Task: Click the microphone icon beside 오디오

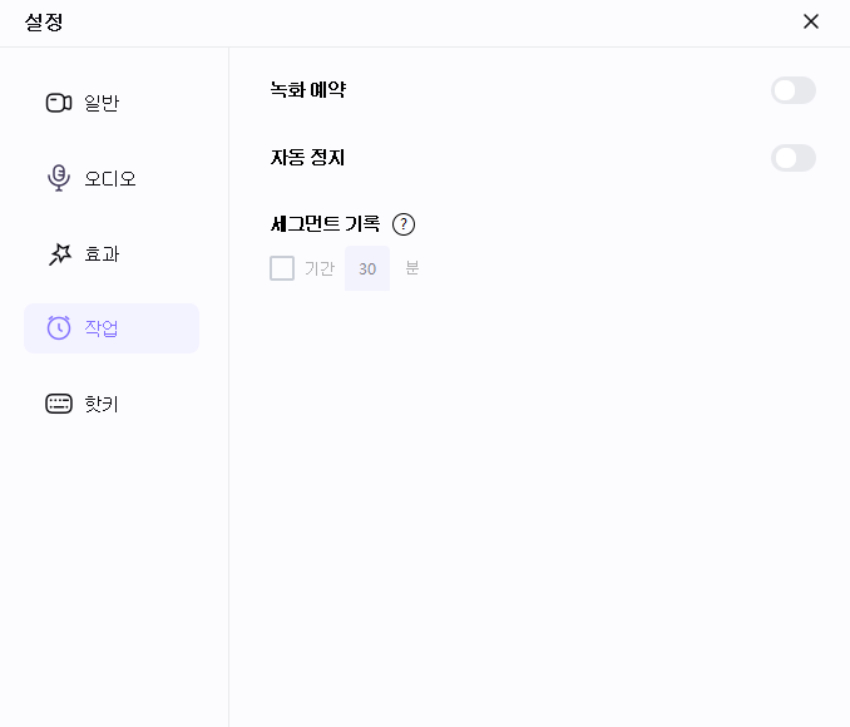Action: [57, 178]
